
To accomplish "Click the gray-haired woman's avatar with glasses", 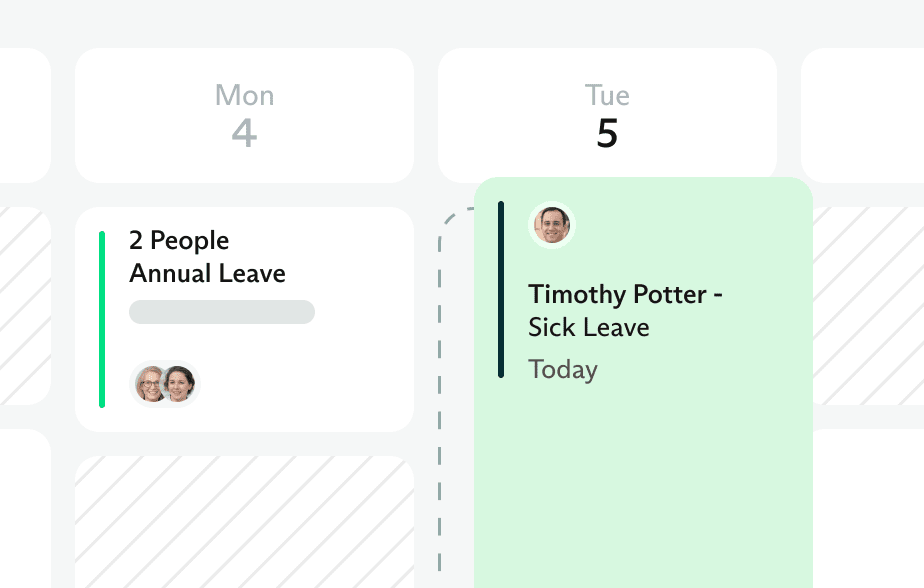I will (151, 383).
